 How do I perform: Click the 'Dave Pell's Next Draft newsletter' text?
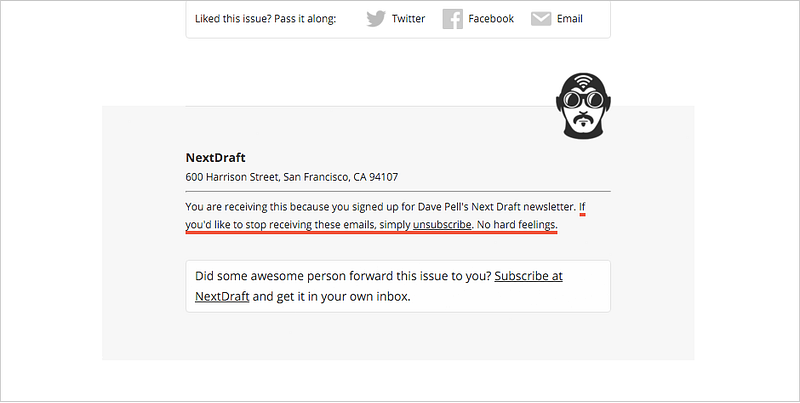[x=496, y=207]
